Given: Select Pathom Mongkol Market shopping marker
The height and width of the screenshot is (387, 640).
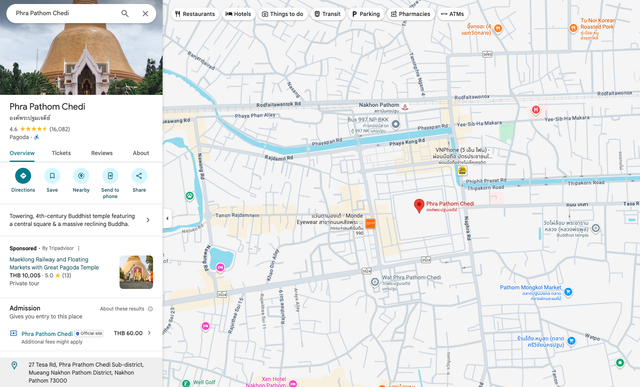Looking at the screenshot, I should click(x=568, y=291).
